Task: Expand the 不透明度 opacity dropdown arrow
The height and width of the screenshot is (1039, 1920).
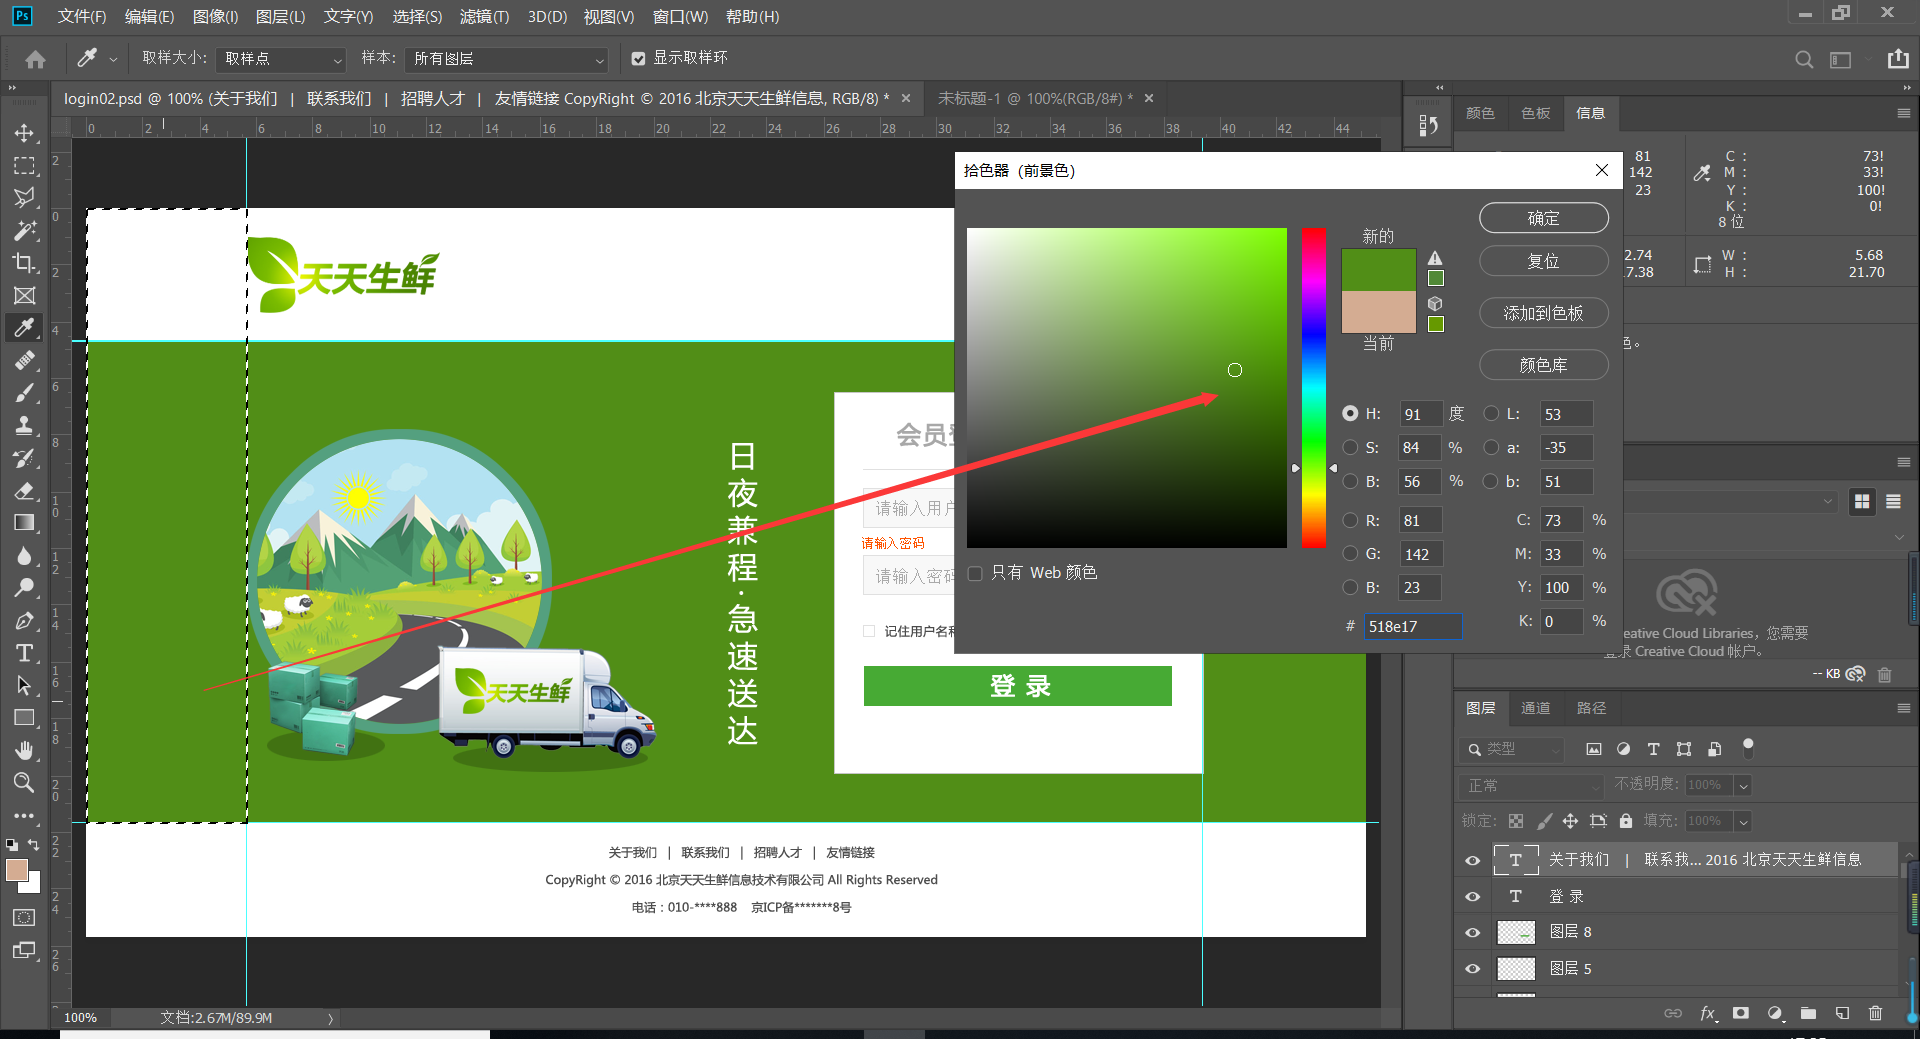Action: coord(1743,786)
